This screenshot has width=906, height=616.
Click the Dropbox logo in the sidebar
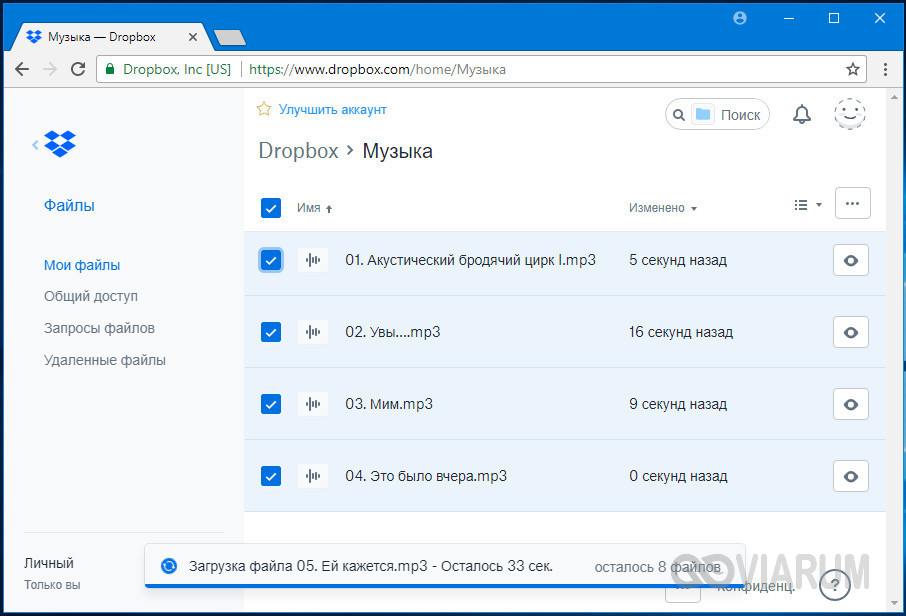point(60,144)
